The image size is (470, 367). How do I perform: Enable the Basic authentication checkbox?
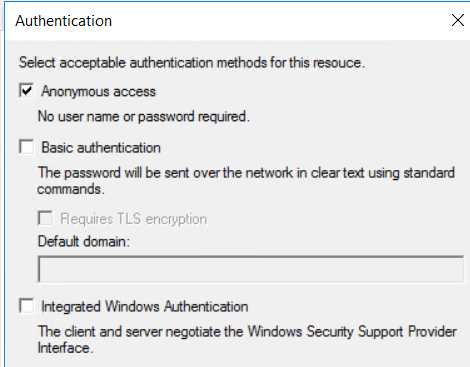pos(26,146)
